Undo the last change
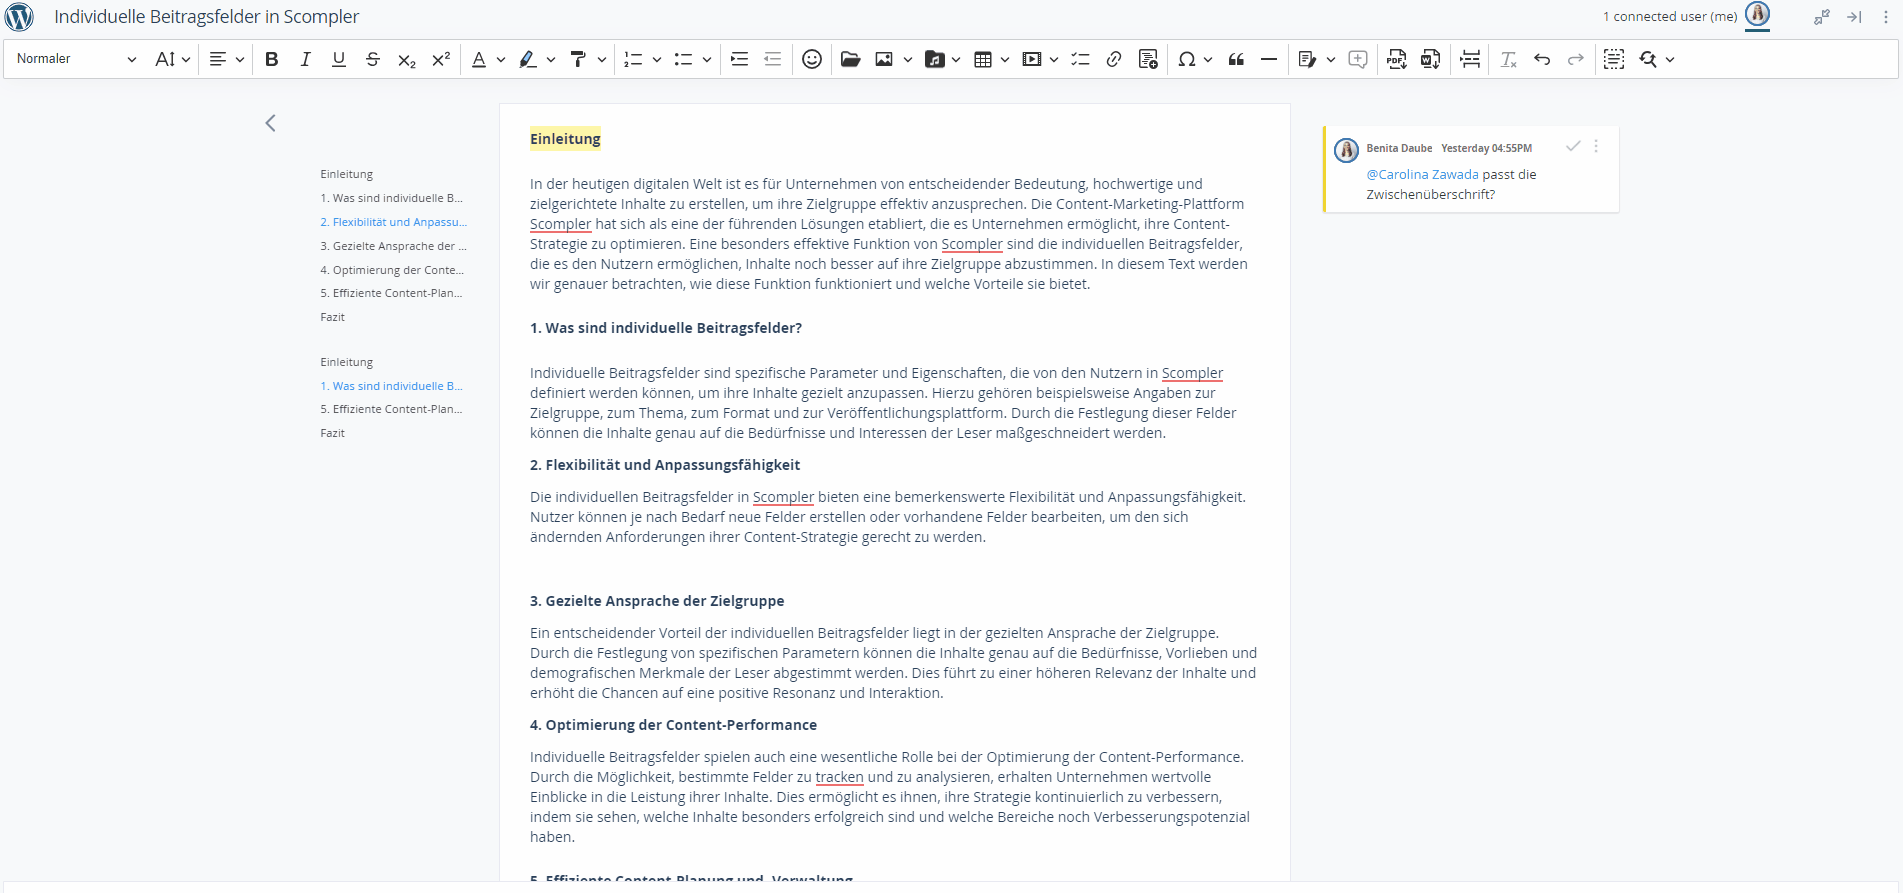 point(1542,59)
